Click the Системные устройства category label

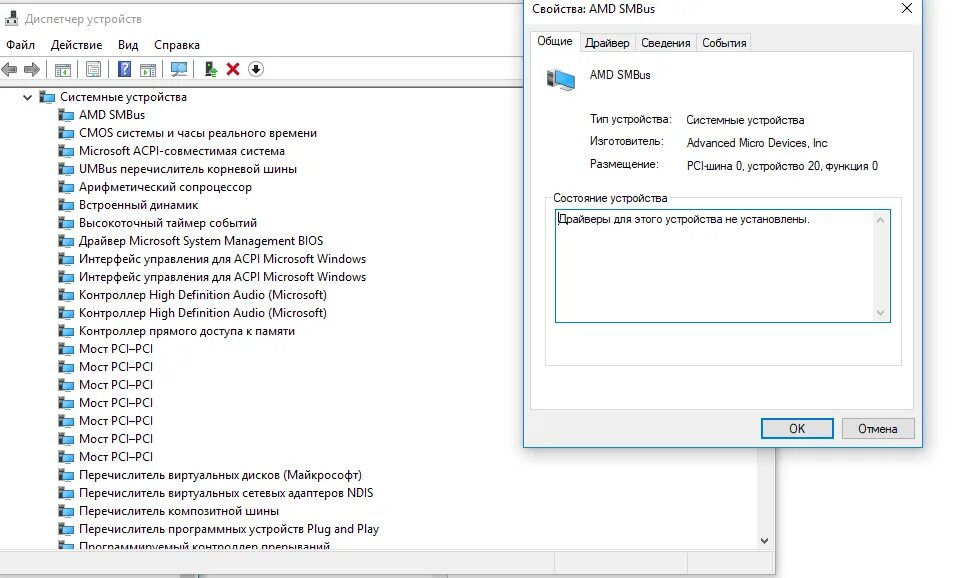click(x=123, y=97)
